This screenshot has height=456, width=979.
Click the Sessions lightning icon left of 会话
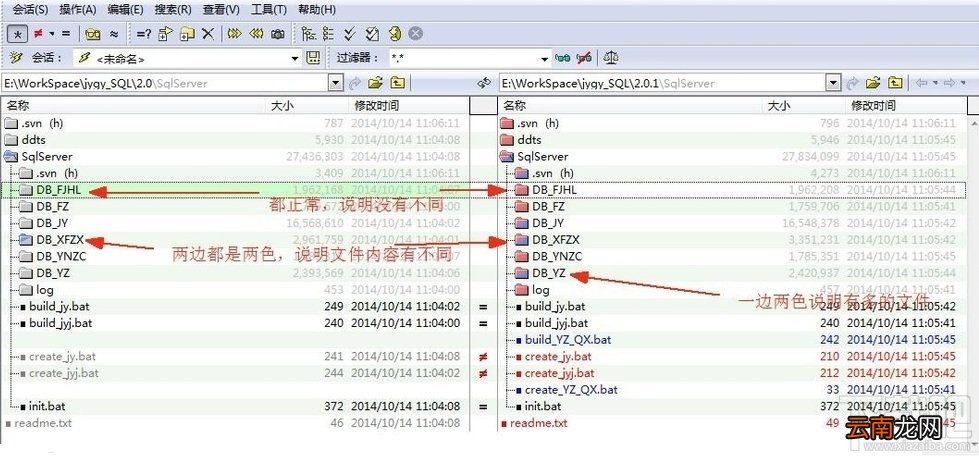click(x=16, y=58)
